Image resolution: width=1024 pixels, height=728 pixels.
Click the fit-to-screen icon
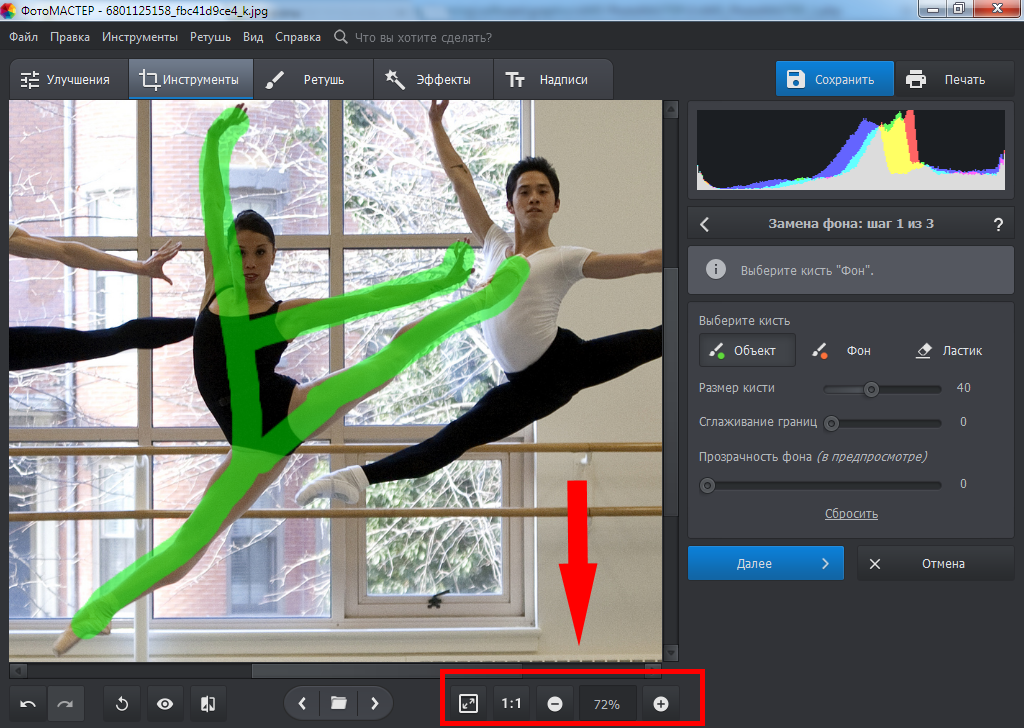[x=468, y=704]
